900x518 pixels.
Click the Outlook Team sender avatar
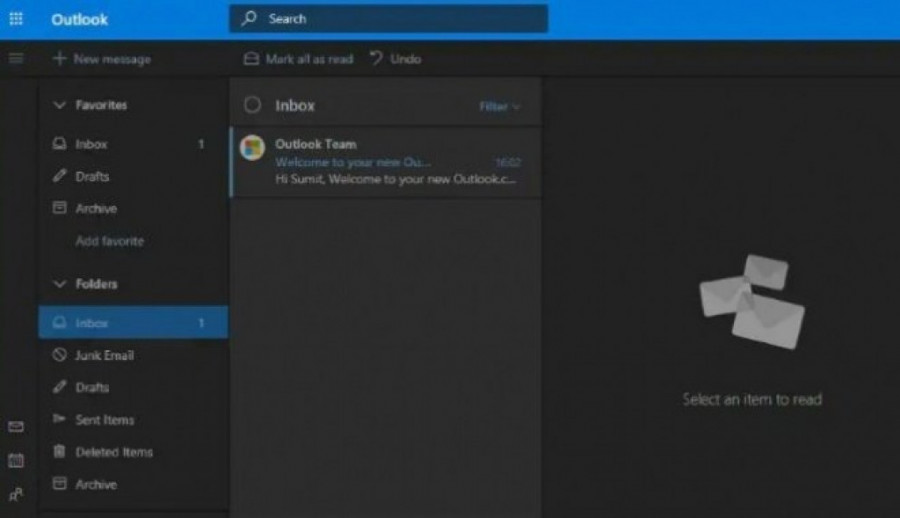[253, 148]
